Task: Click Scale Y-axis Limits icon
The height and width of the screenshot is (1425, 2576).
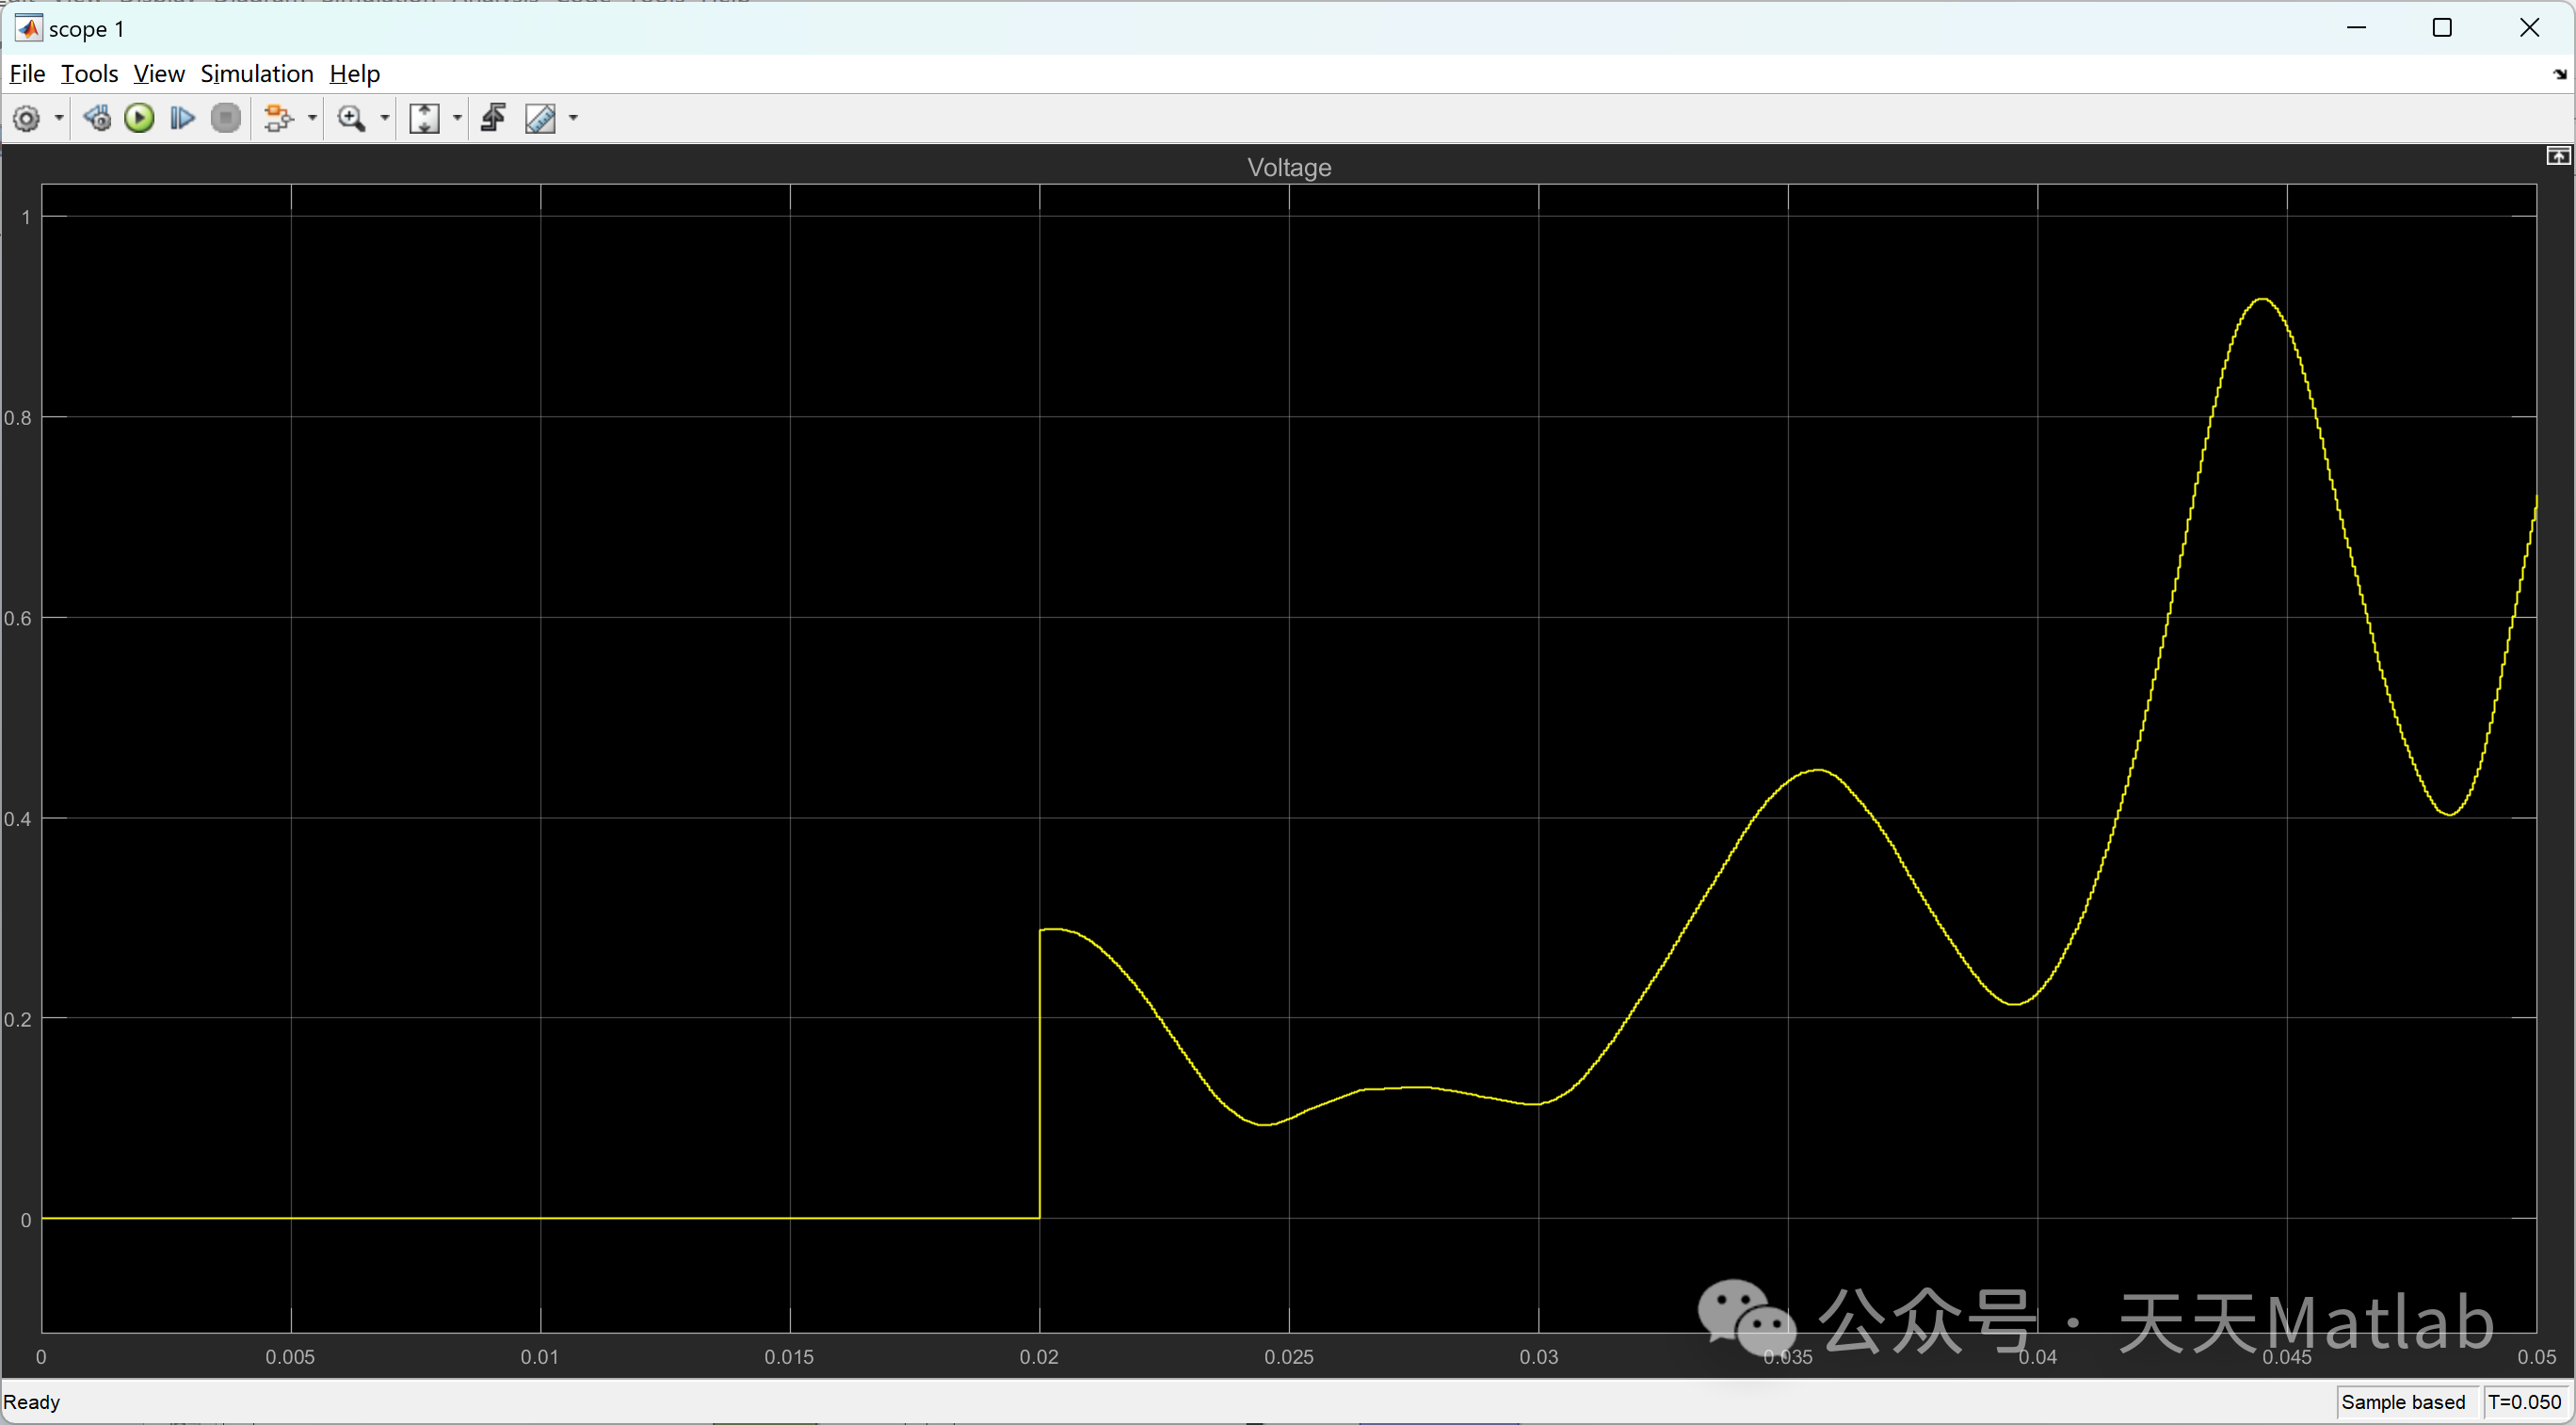Action: pos(424,119)
